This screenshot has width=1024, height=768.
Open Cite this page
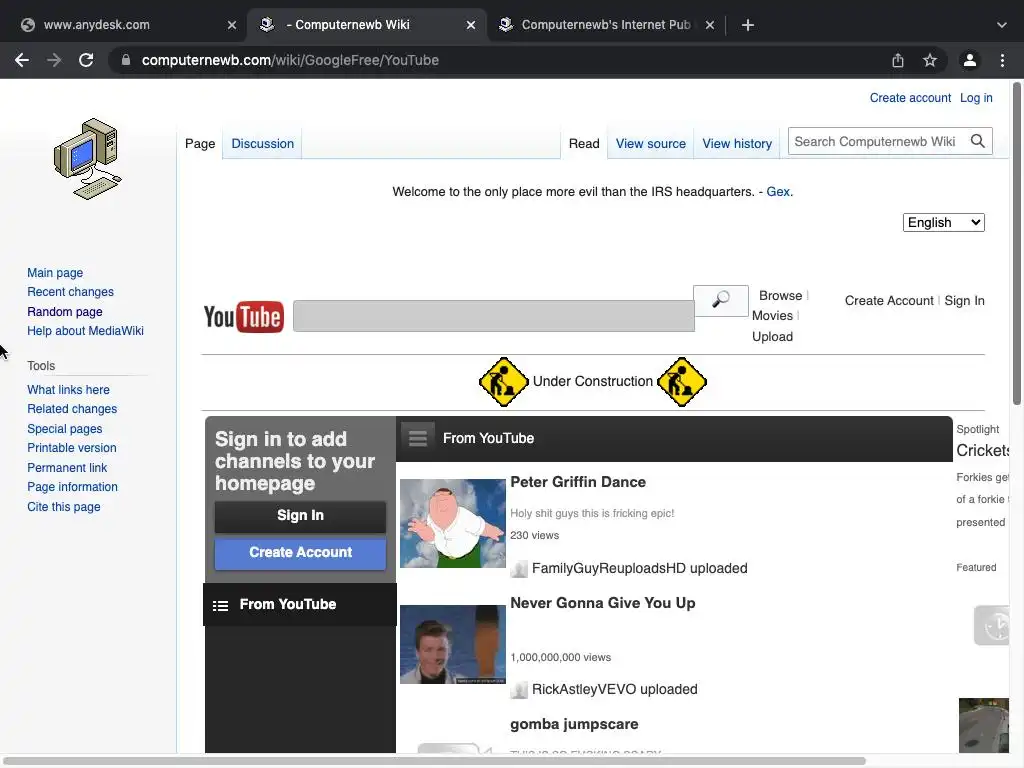click(x=64, y=507)
